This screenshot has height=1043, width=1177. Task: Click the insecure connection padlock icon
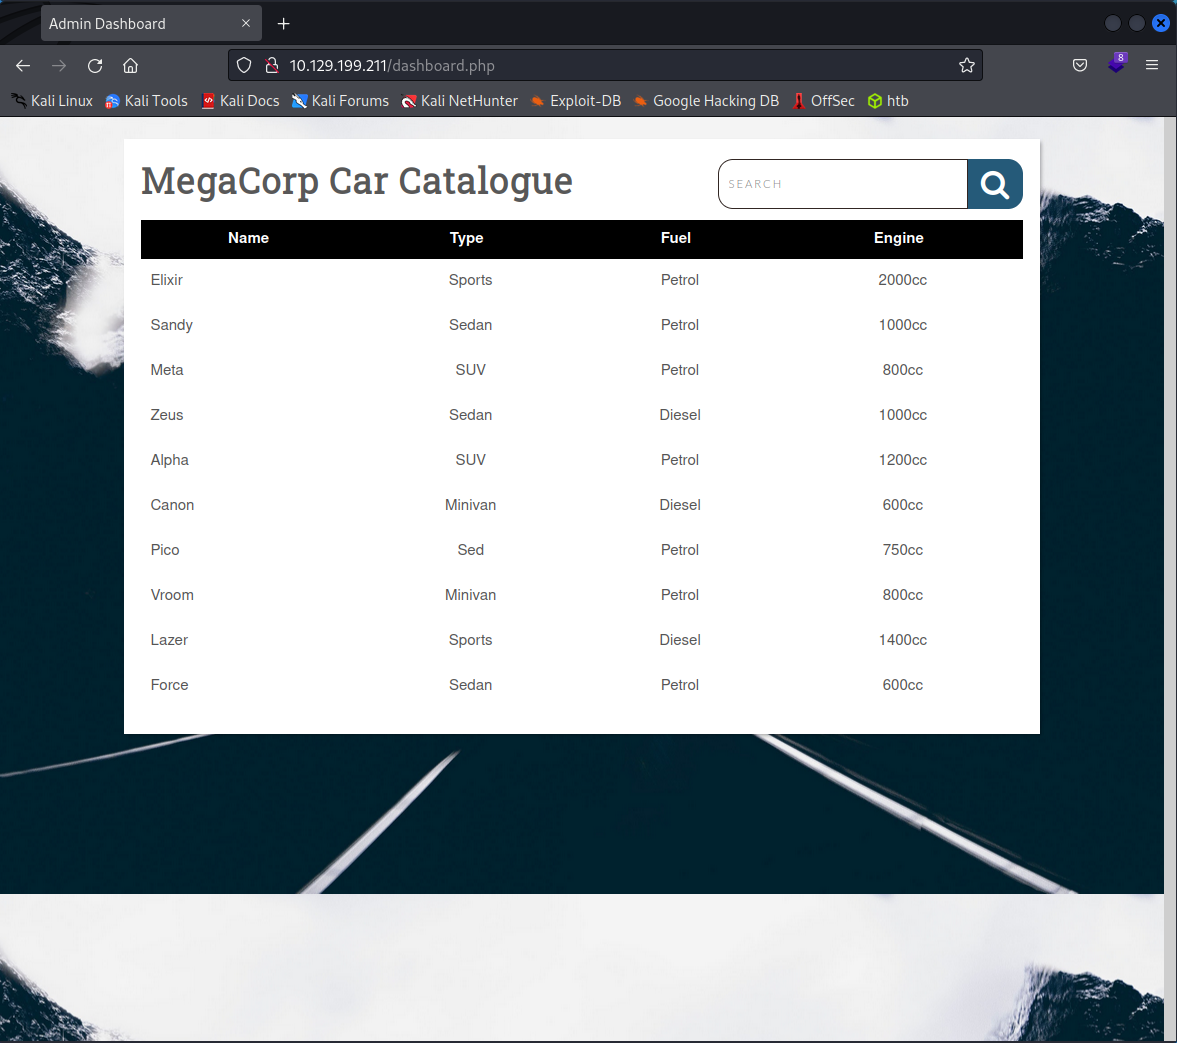(x=271, y=66)
